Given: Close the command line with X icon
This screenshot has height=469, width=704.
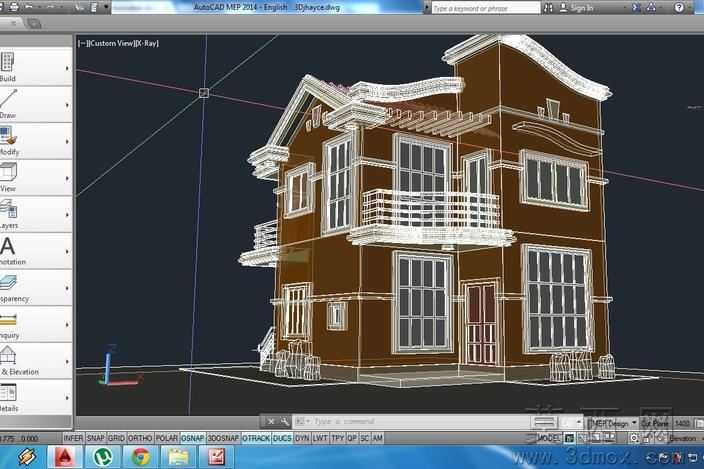Looking at the screenshot, I should click(x=271, y=421).
